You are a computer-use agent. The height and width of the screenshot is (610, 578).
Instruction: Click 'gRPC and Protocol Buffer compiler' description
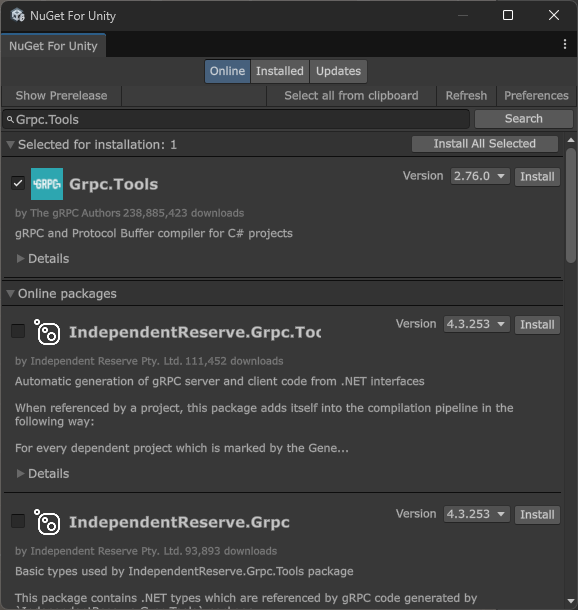pos(154,233)
